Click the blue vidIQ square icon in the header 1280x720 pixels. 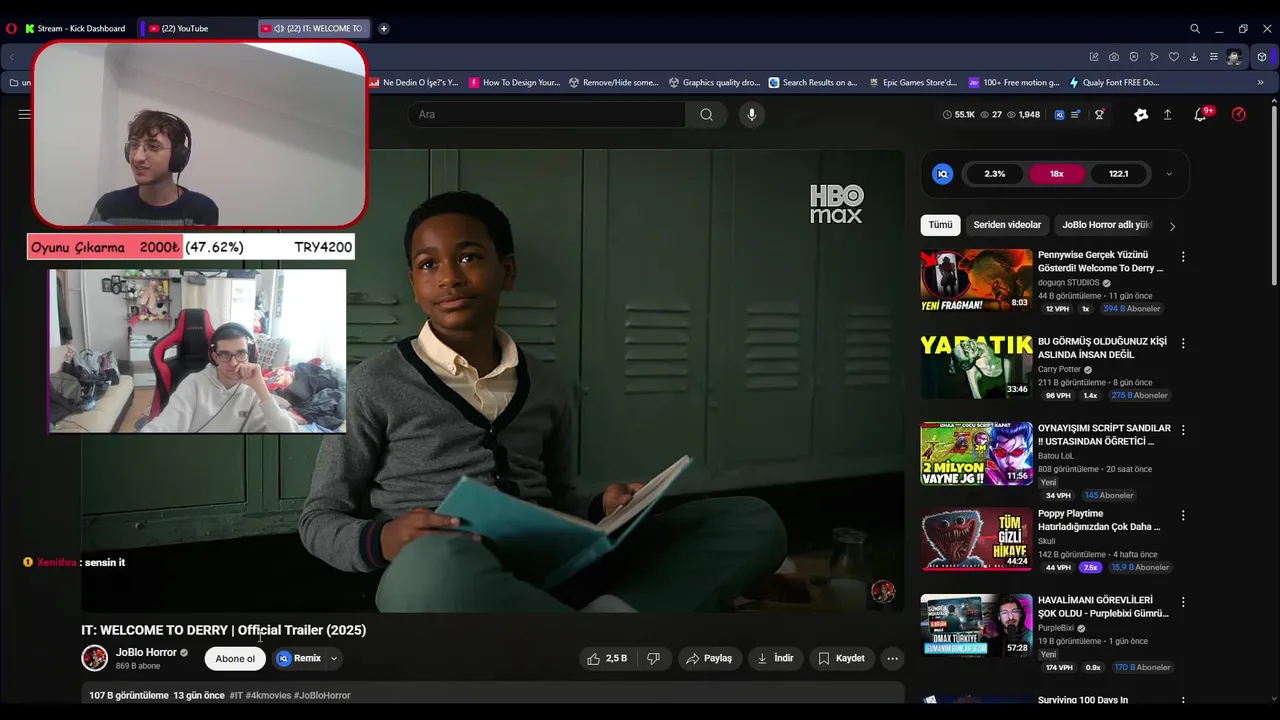click(1059, 115)
